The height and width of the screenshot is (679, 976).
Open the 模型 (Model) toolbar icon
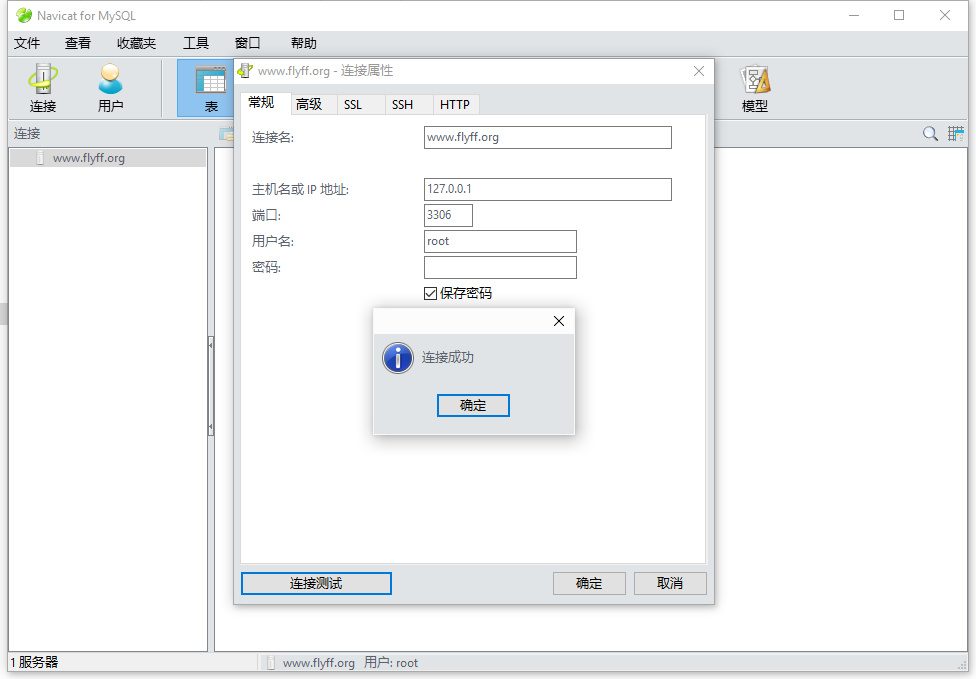click(x=754, y=88)
